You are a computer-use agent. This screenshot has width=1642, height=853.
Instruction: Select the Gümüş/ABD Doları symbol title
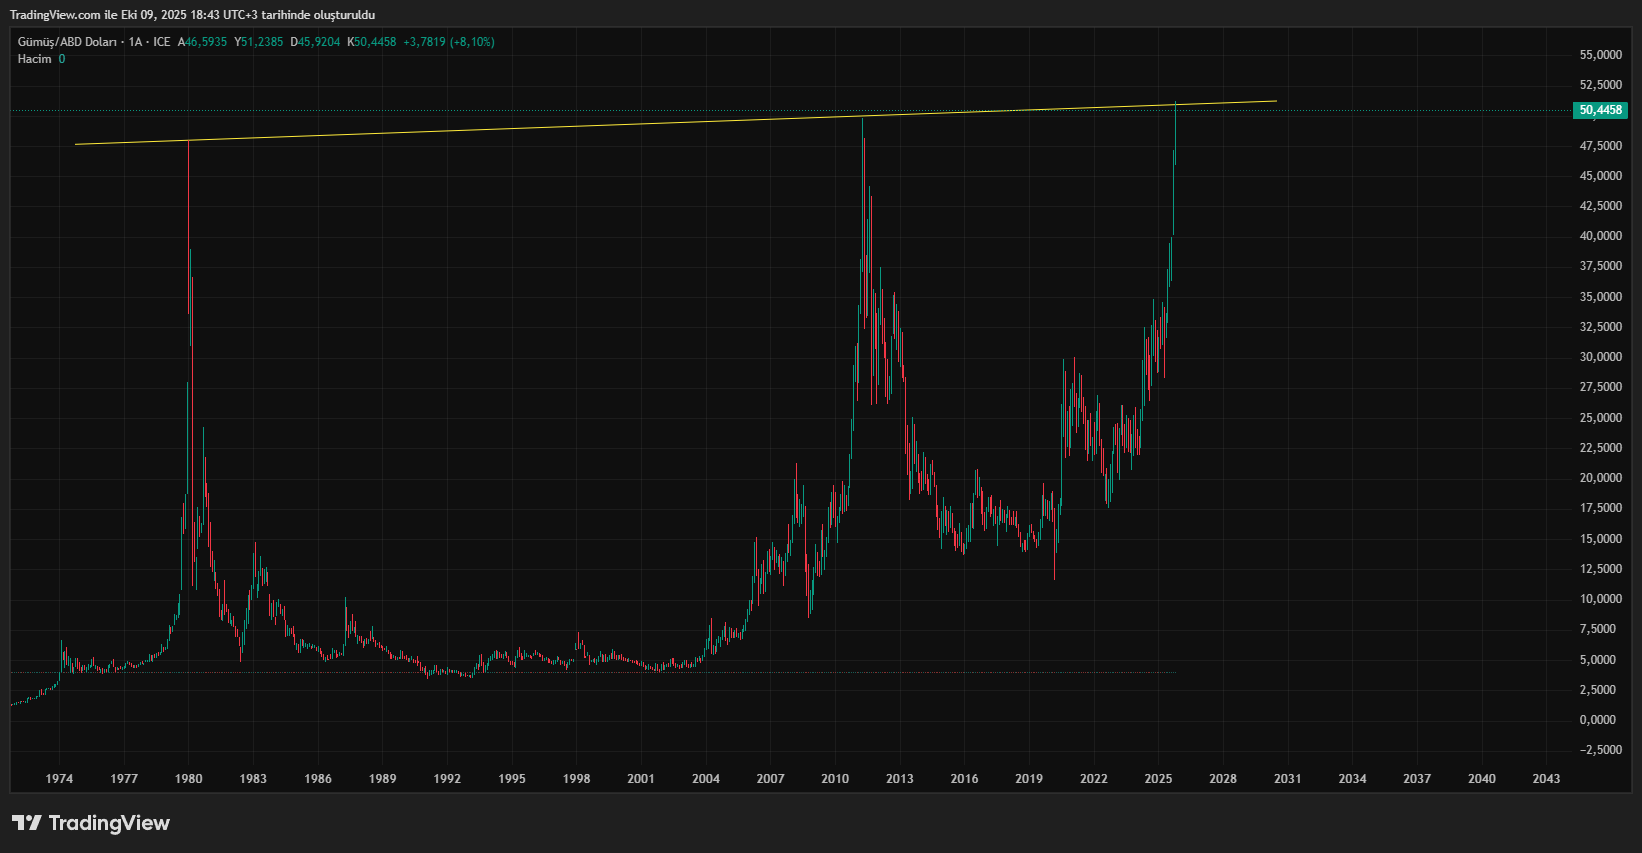pyautogui.click(x=67, y=42)
